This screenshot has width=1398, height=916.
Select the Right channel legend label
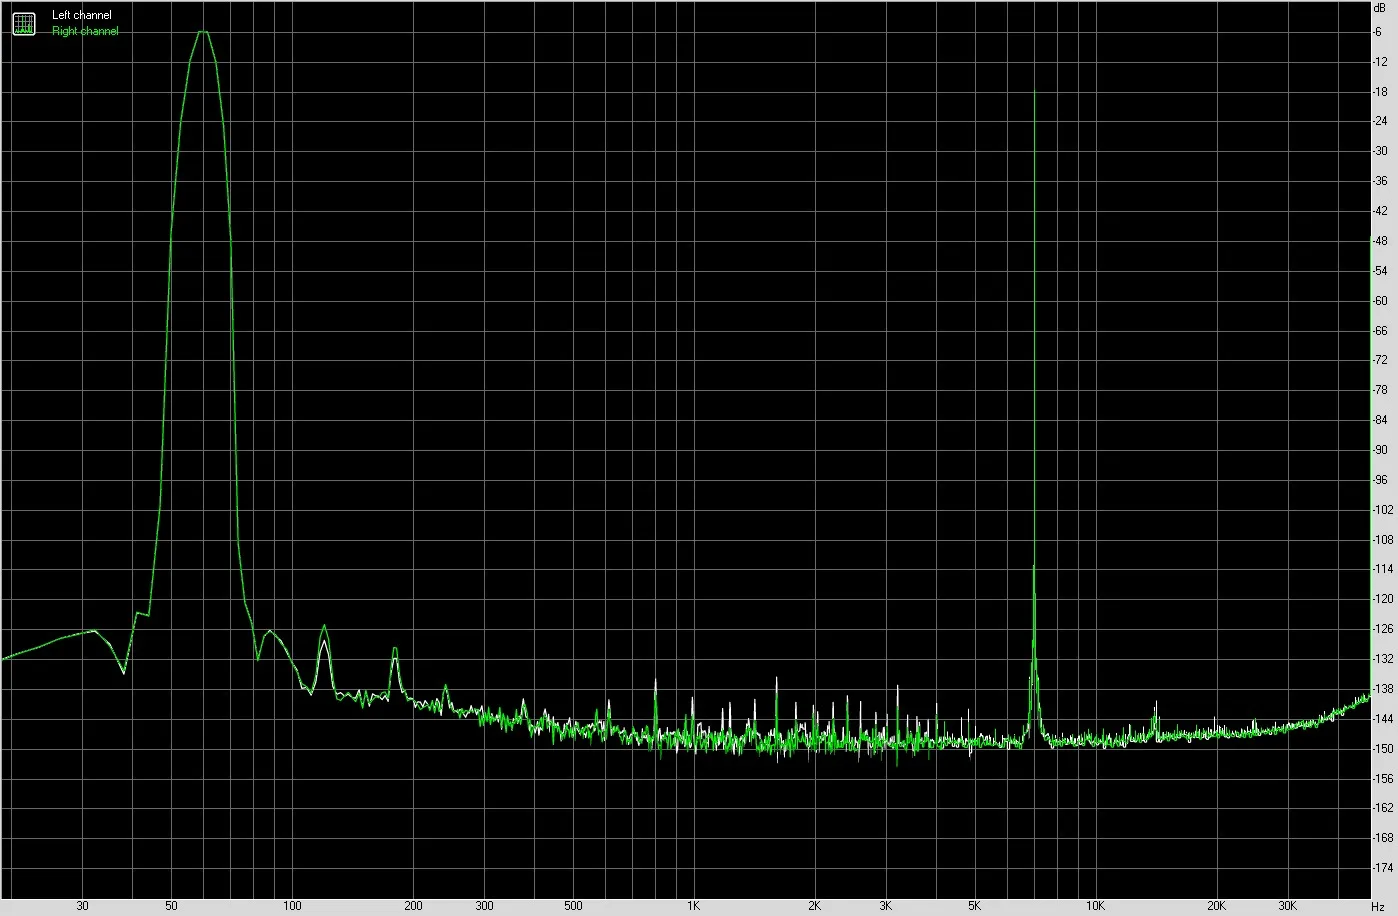pyautogui.click(x=85, y=31)
